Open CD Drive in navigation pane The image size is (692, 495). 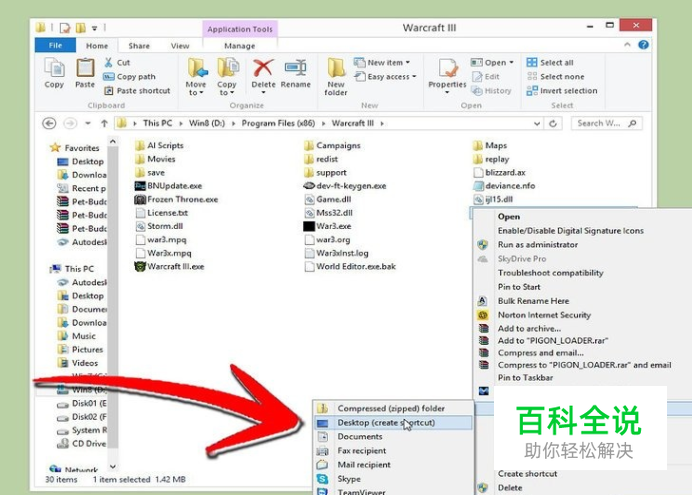[82, 444]
